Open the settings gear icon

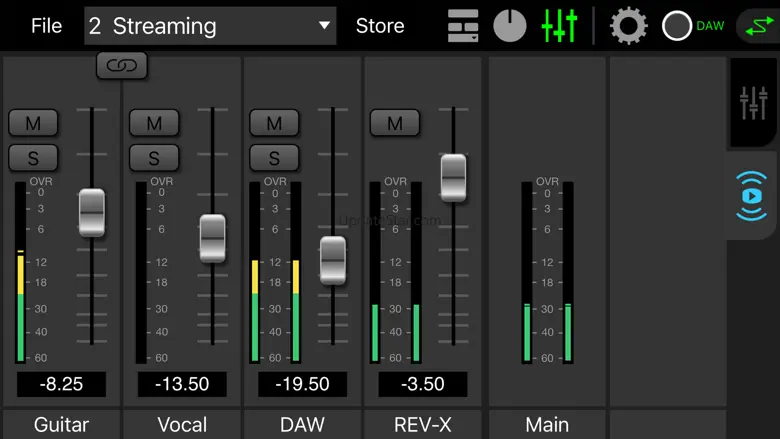click(628, 26)
